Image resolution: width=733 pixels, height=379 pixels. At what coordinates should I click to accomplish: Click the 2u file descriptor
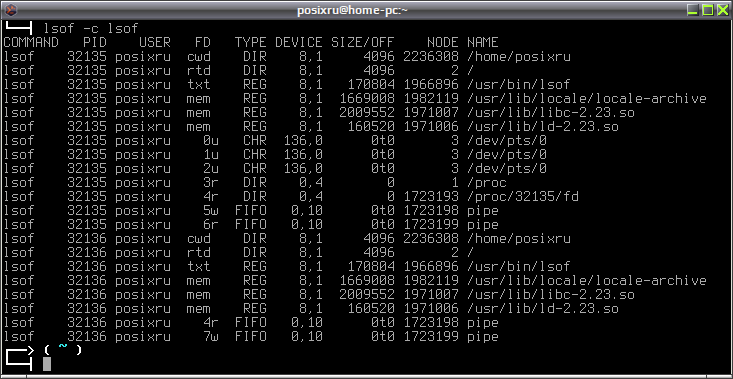tap(211, 169)
